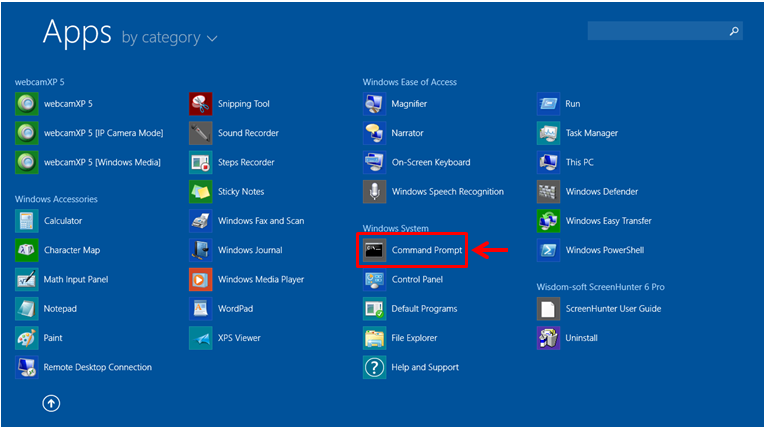Select the 'Windows System' group heading

(x=396, y=228)
